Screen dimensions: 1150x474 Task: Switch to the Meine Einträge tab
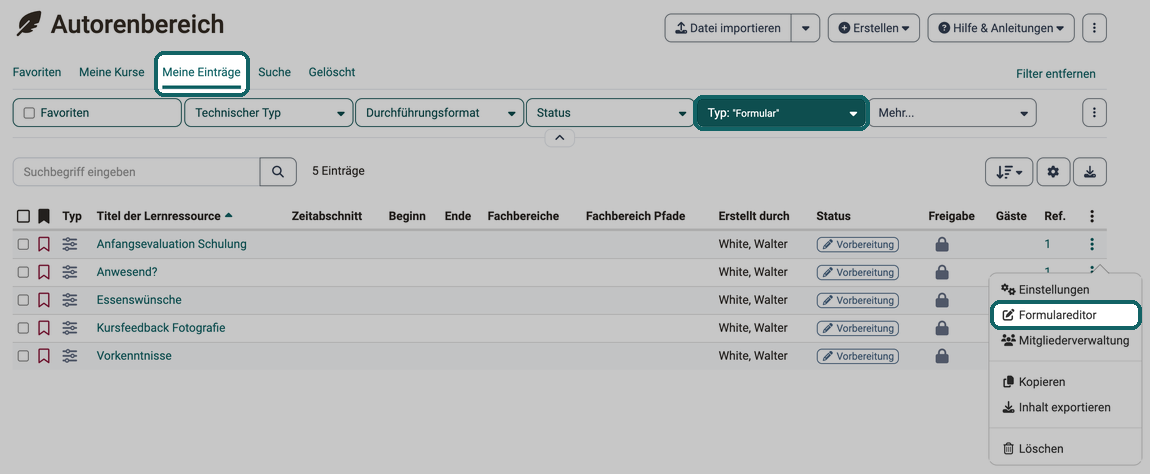pos(202,73)
